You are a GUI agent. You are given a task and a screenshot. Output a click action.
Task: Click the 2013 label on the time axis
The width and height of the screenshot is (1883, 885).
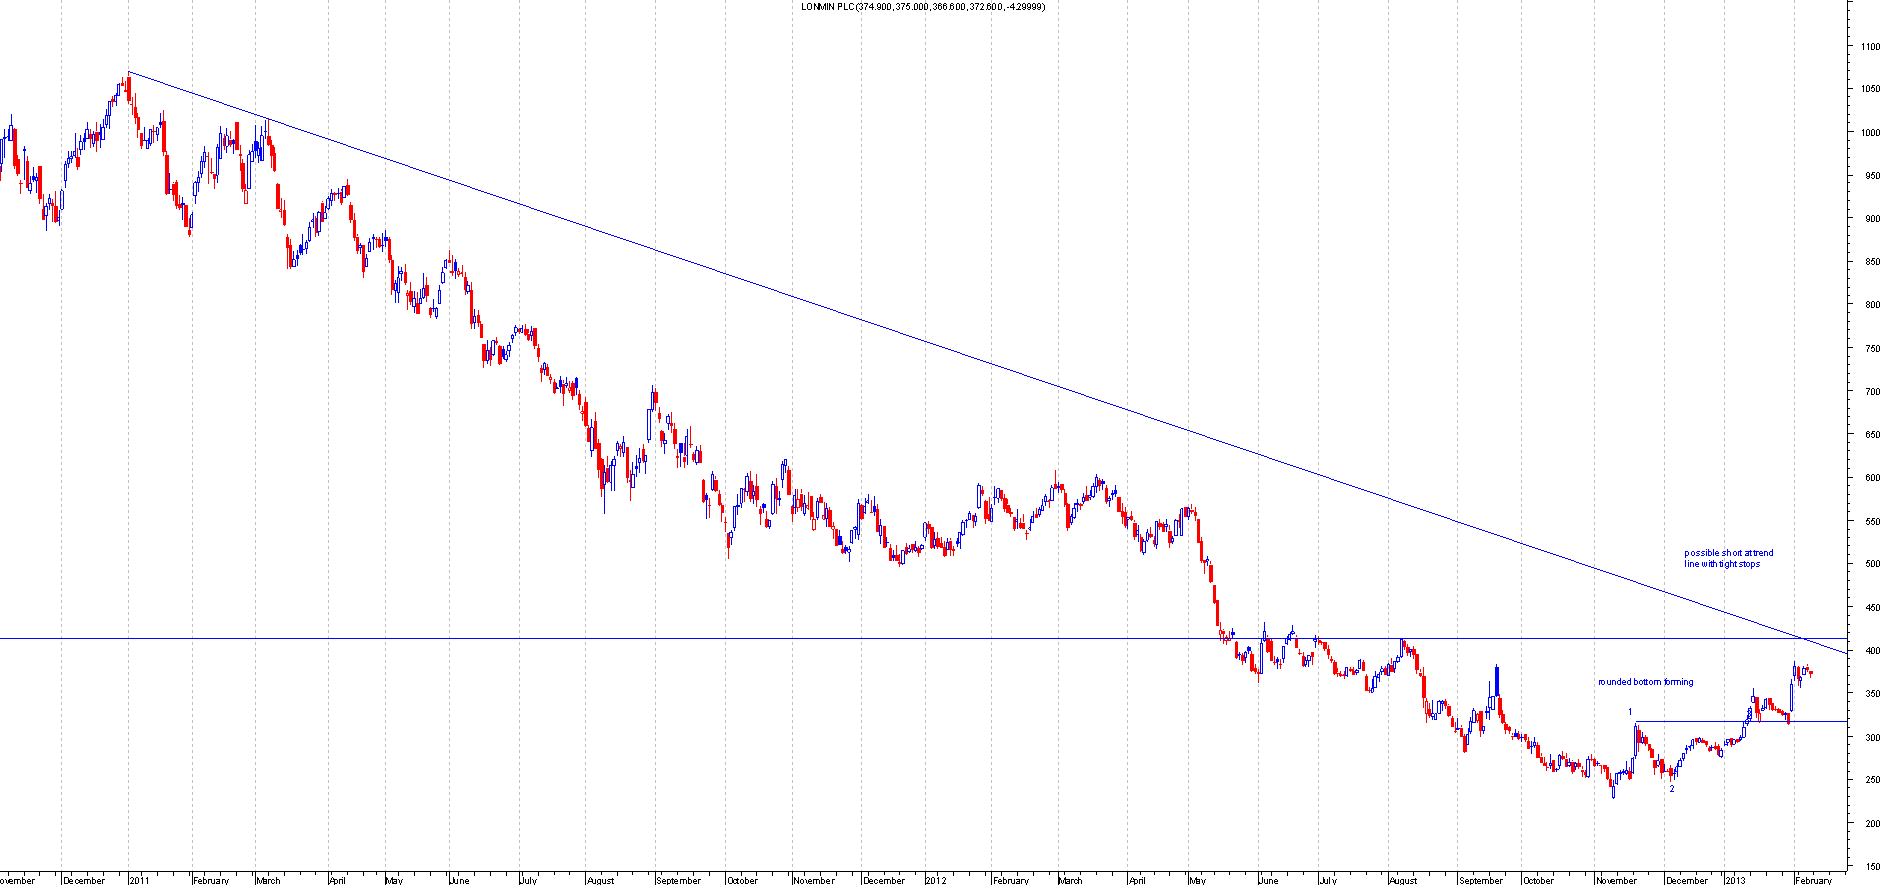tap(1735, 880)
